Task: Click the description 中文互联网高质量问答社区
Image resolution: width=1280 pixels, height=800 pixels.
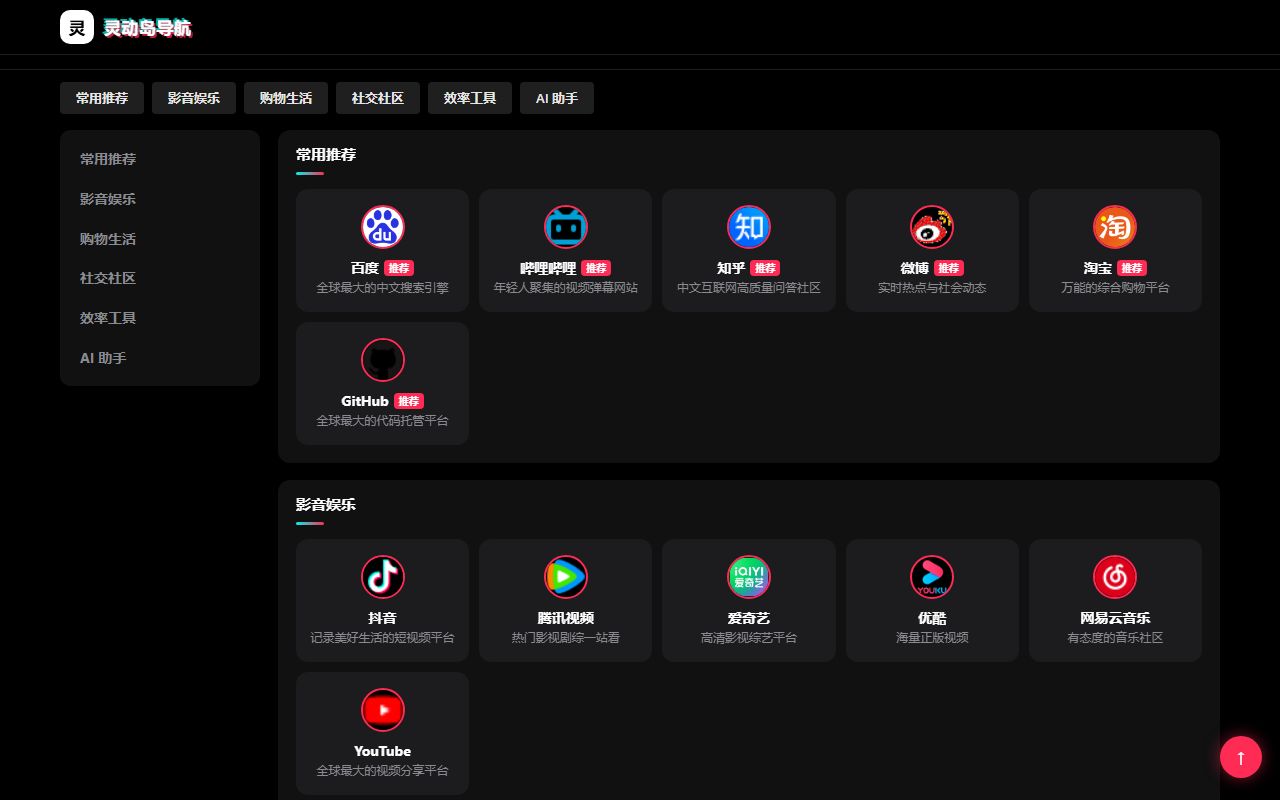Action: point(749,288)
